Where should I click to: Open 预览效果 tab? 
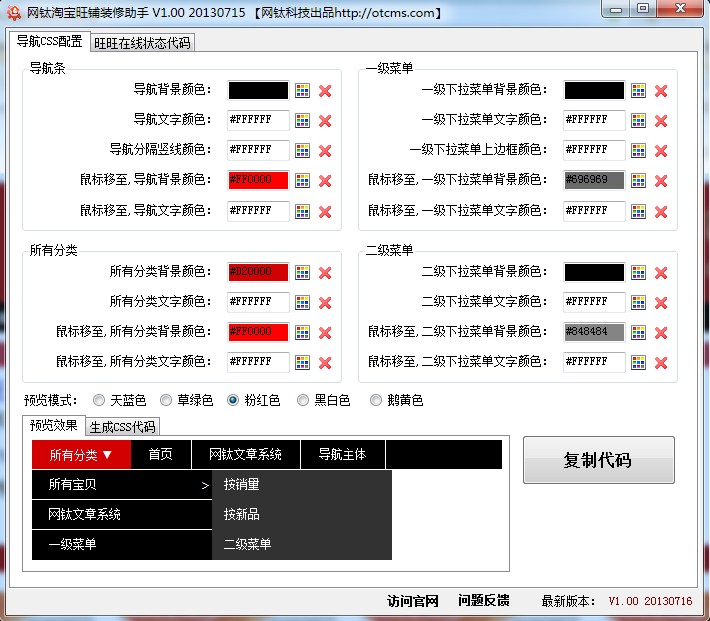53,425
